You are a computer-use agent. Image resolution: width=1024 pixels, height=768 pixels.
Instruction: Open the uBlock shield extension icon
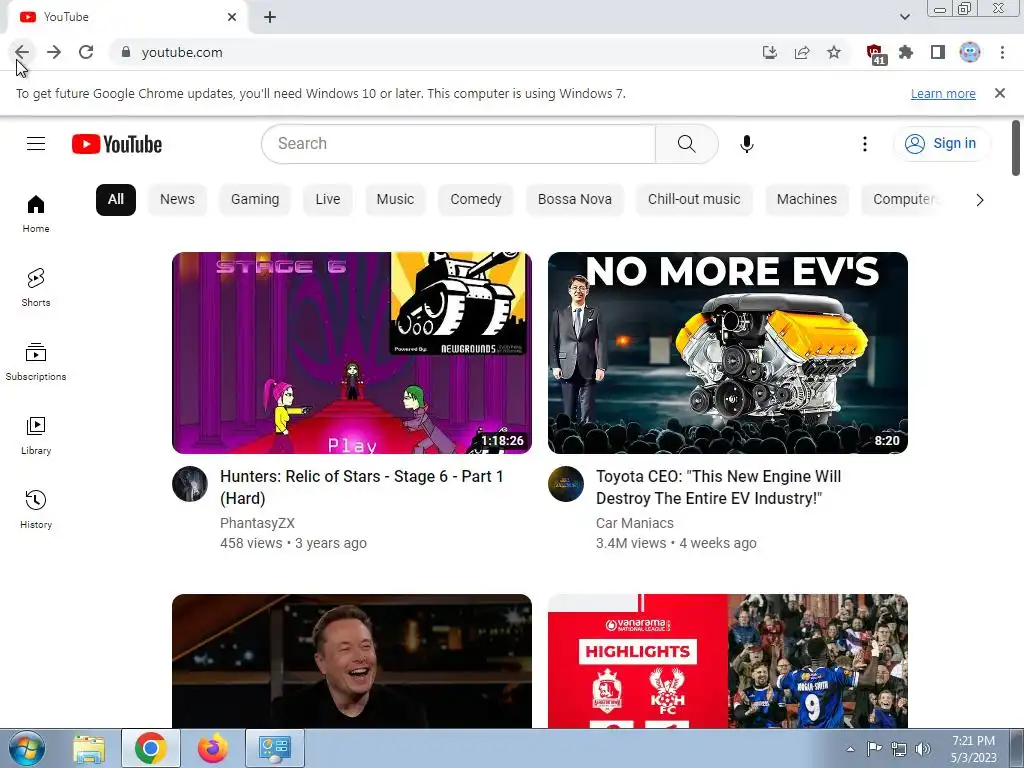click(x=875, y=54)
